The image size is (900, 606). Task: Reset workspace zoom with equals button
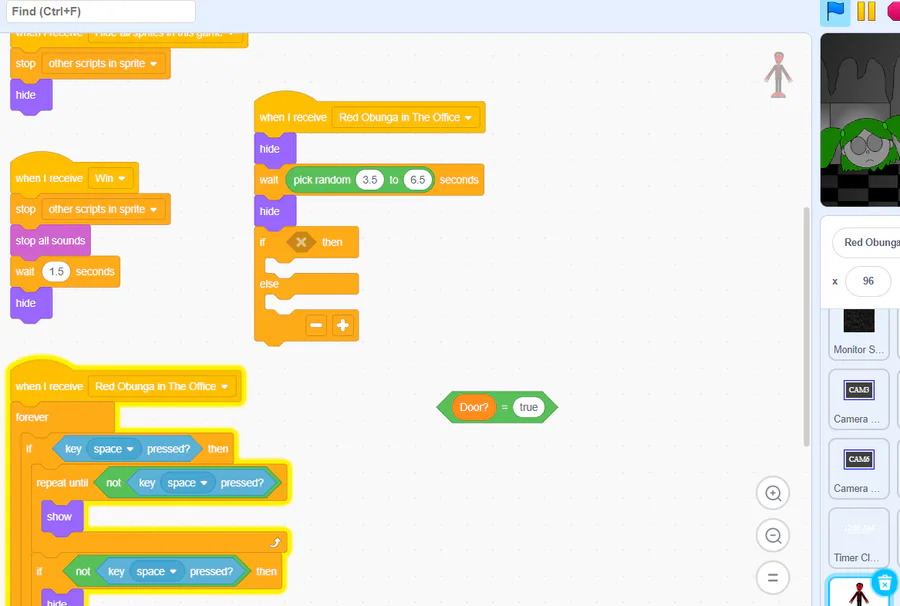click(x=773, y=578)
